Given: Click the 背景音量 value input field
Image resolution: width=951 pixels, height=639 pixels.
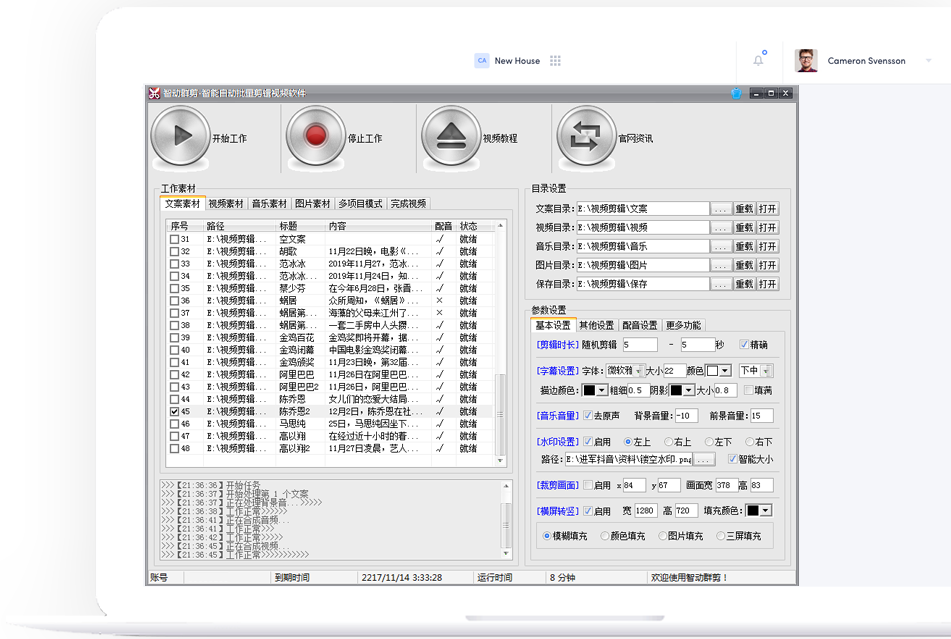Looking at the screenshot, I should [688, 415].
